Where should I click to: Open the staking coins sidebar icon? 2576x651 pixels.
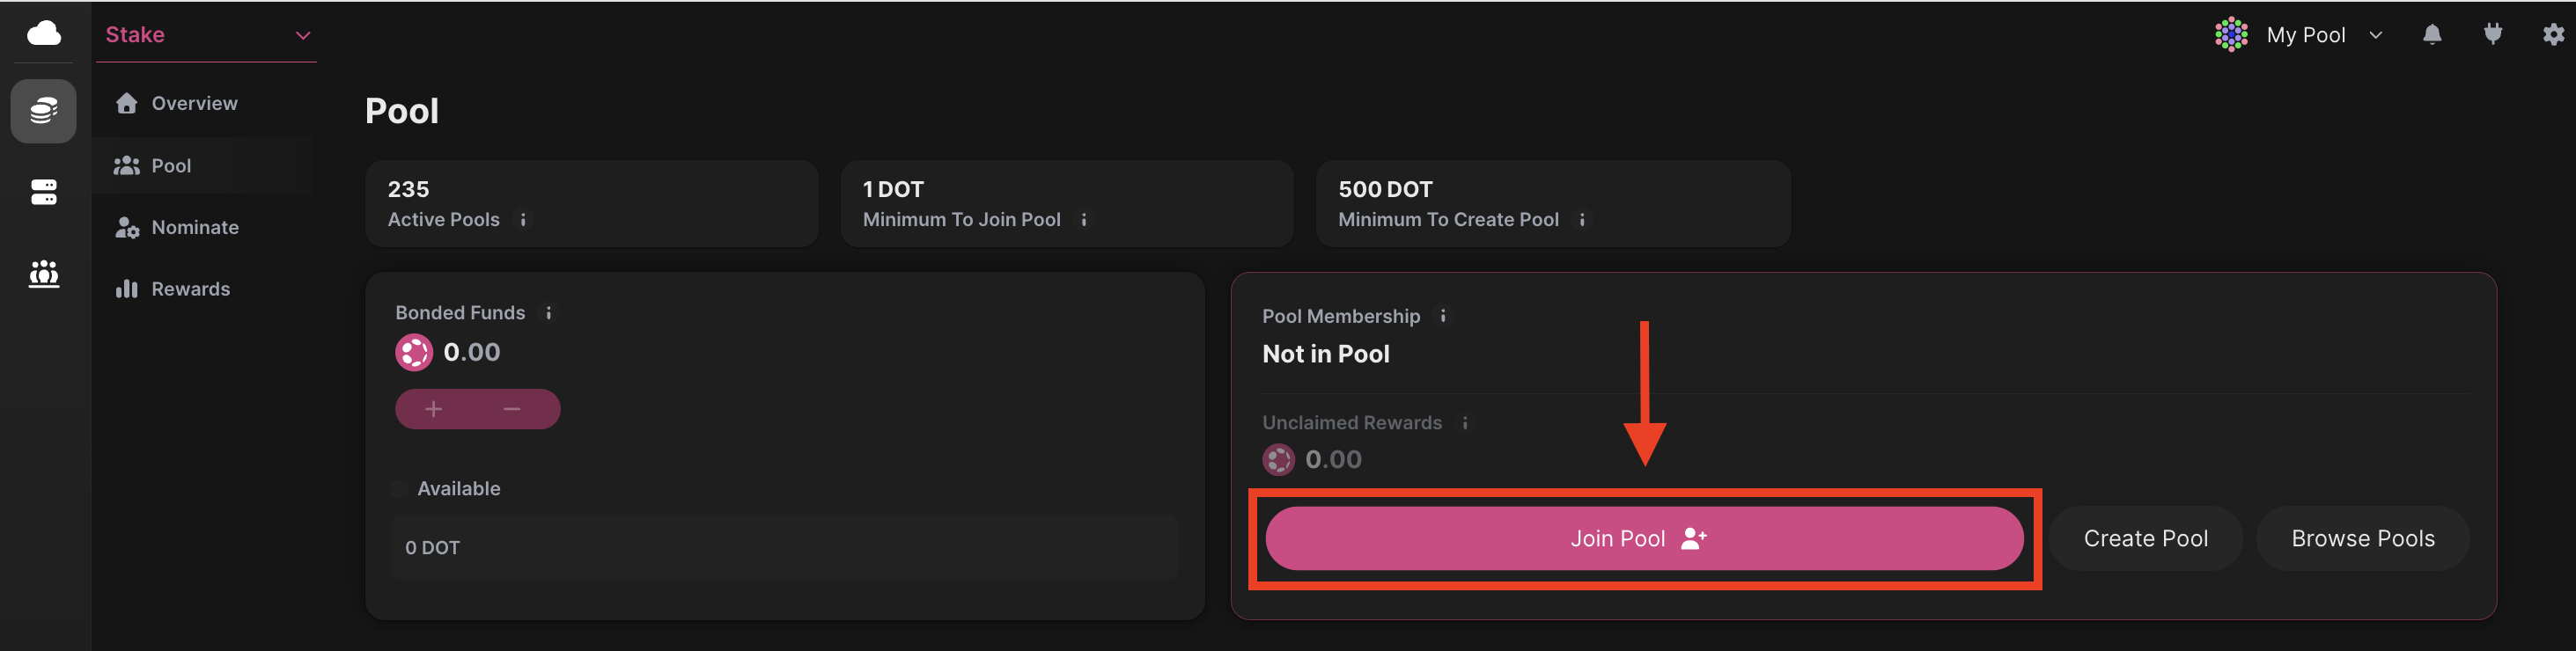pyautogui.click(x=44, y=111)
